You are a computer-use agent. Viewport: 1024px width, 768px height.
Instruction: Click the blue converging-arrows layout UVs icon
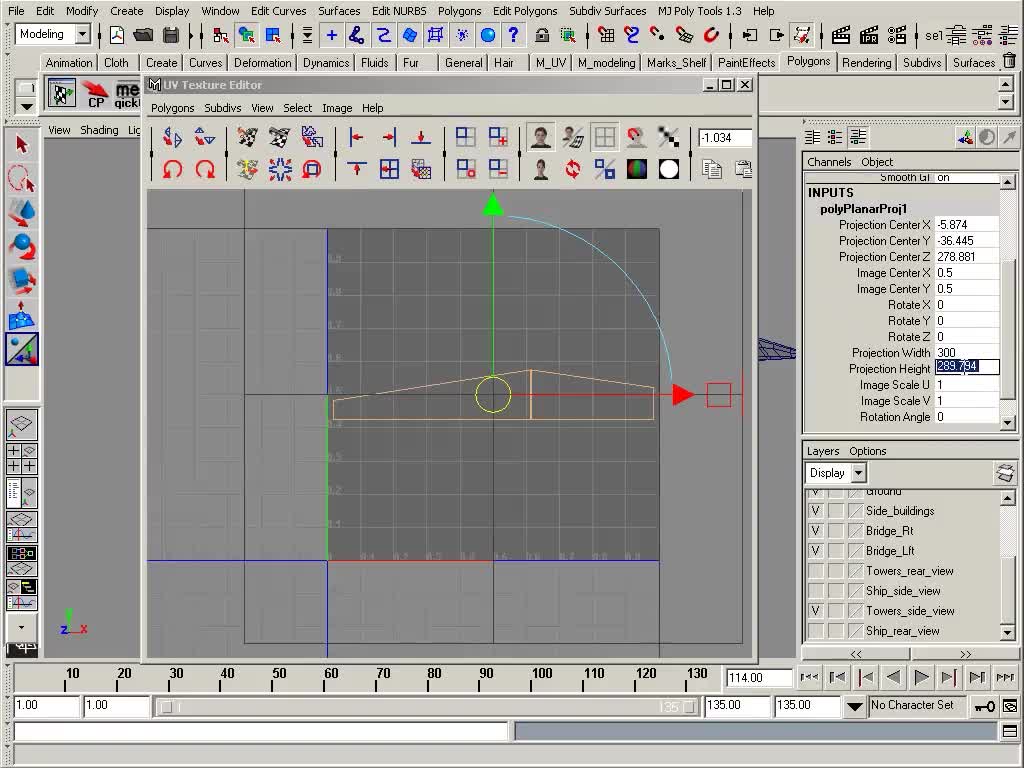[x=280, y=169]
